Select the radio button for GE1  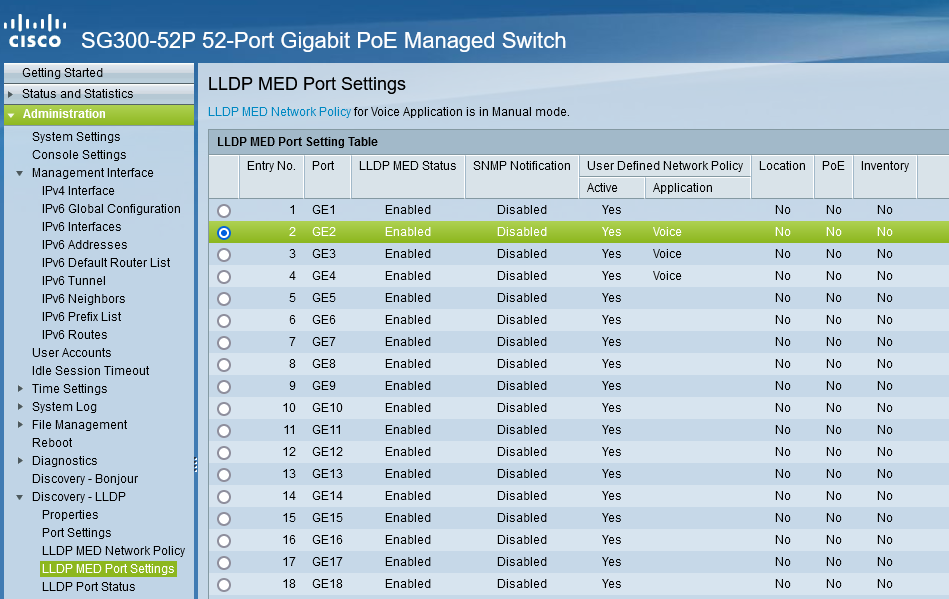(224, 211)
